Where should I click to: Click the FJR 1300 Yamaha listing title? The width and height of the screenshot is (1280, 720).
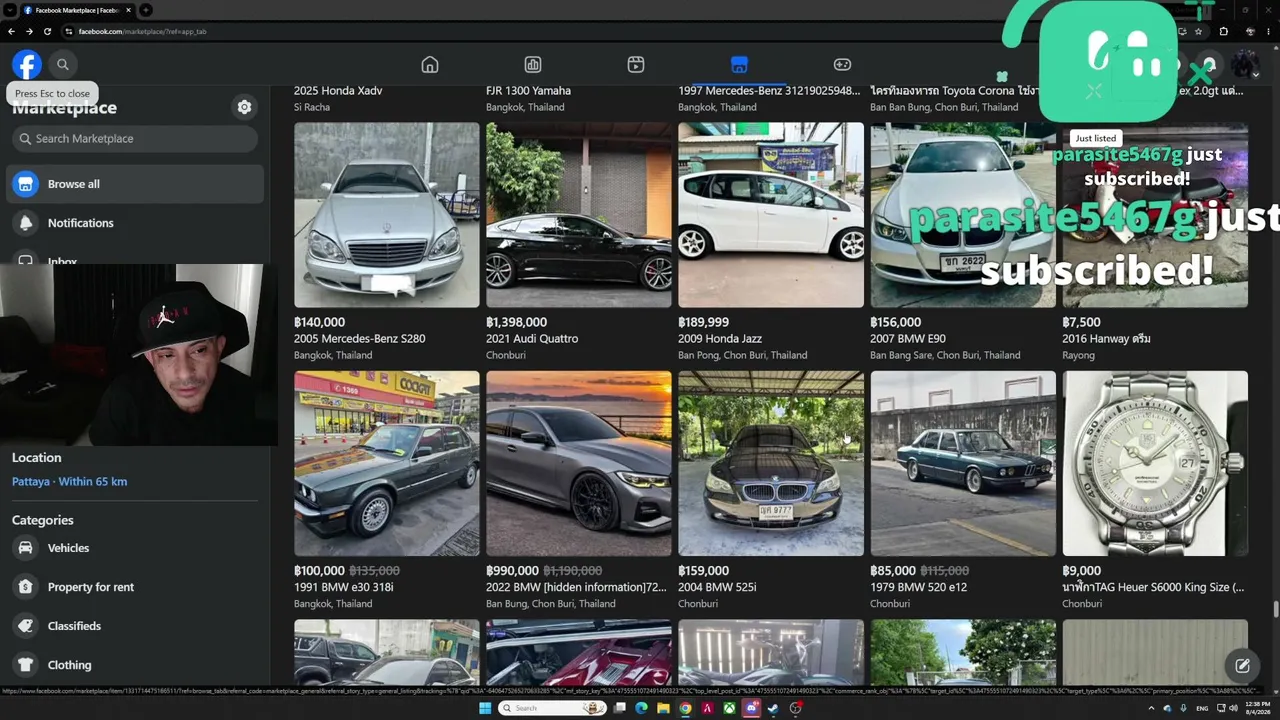[528, 90]
